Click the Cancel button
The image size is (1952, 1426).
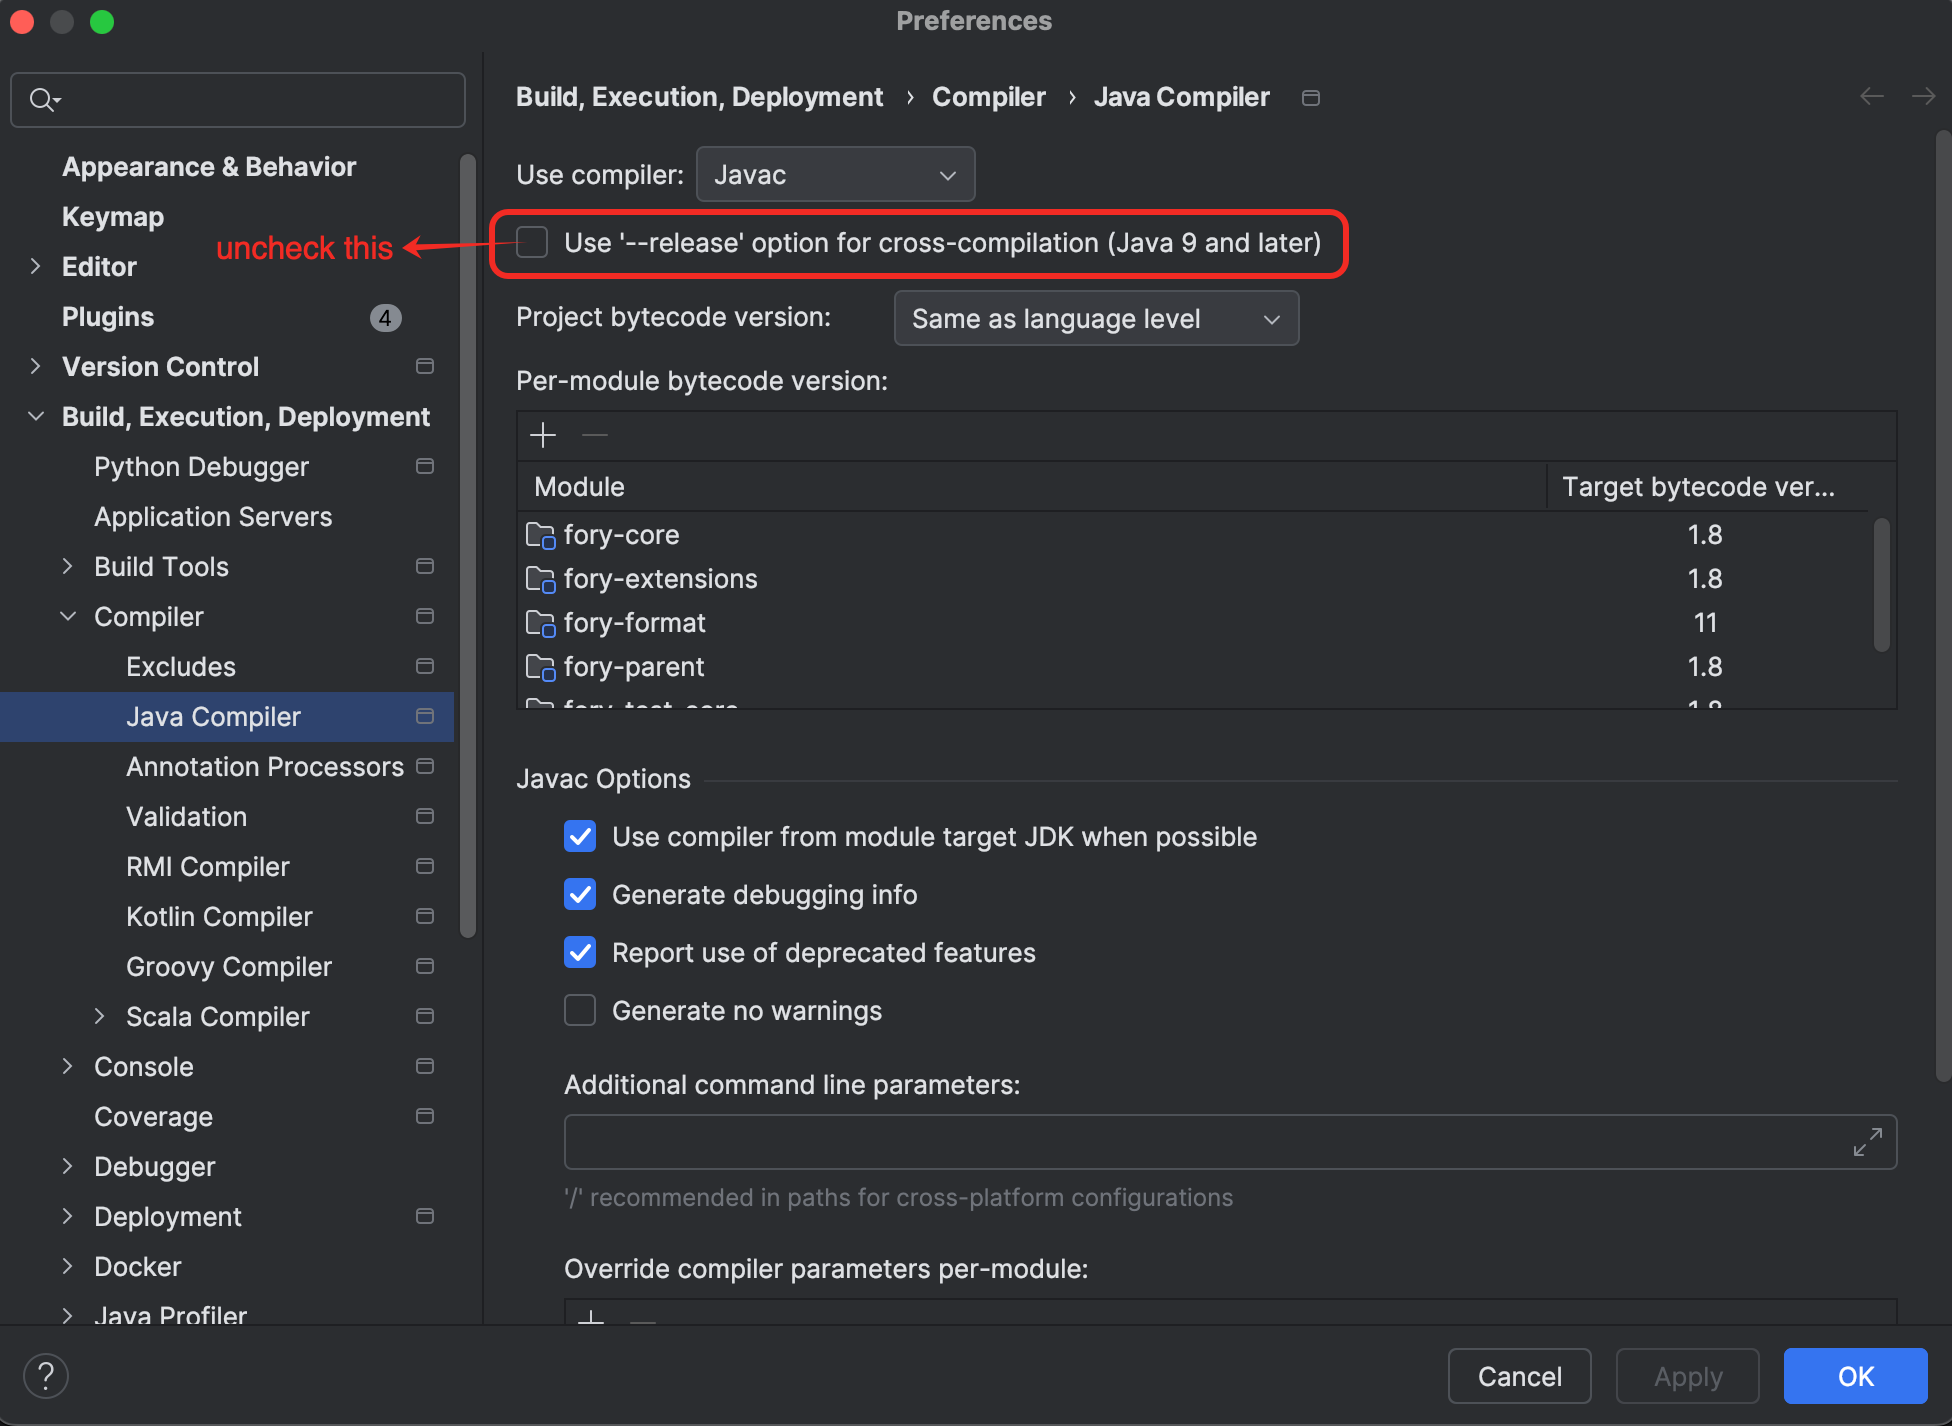[1518, 1376]
